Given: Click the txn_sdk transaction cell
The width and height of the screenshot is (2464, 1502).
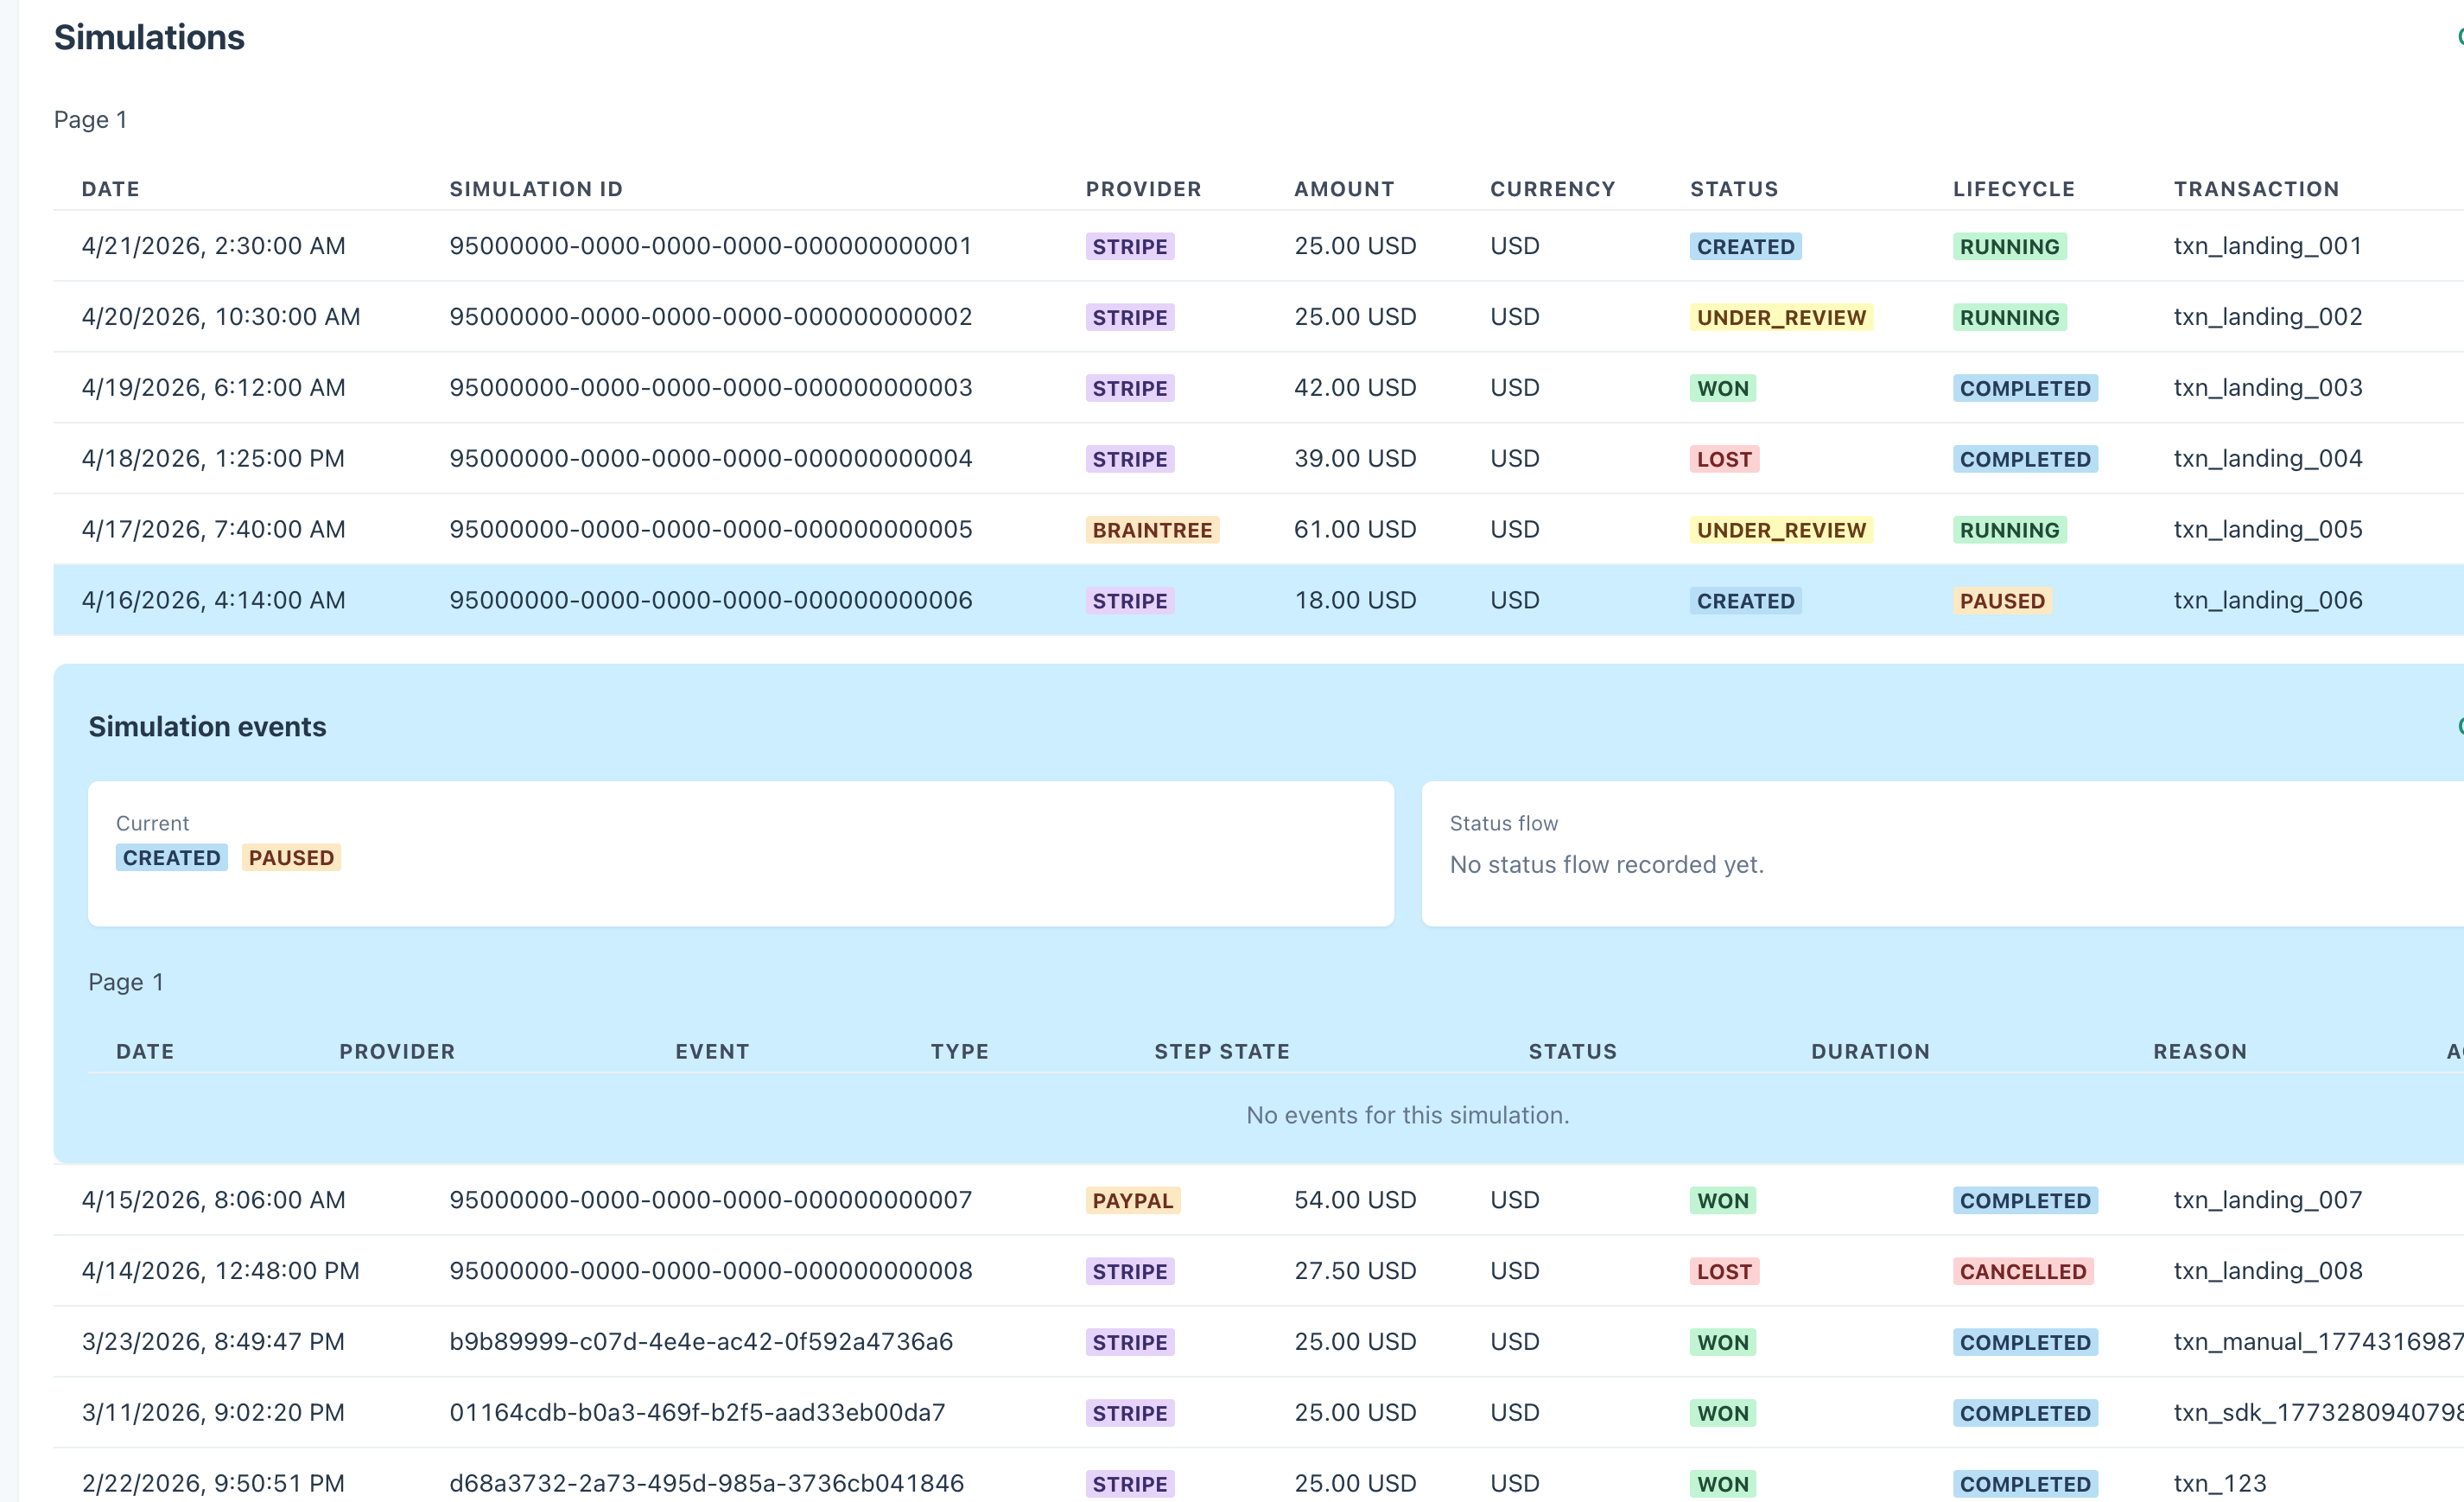Looking at the screenshot, I should point(2318,1413).
